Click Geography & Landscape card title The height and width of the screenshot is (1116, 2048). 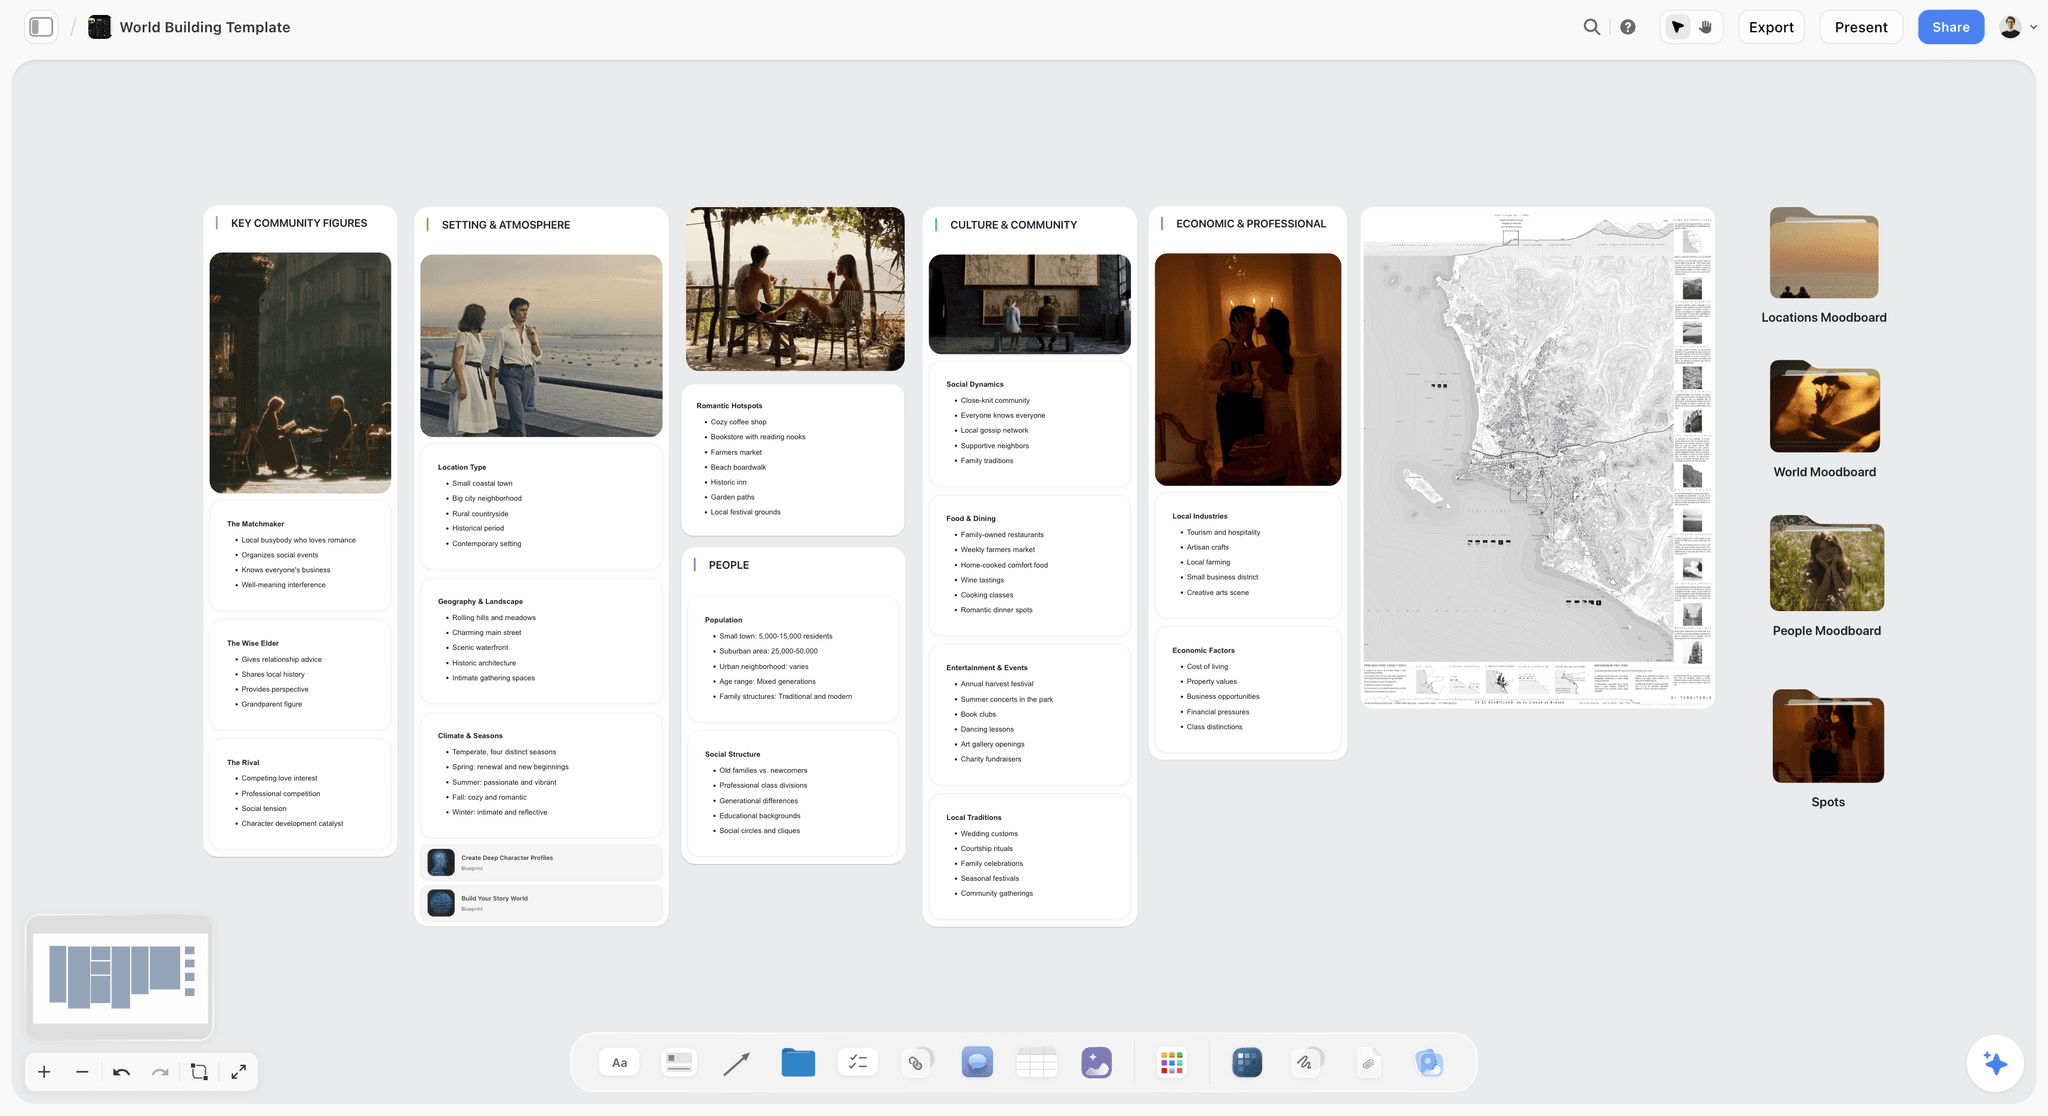click(480, 601)
